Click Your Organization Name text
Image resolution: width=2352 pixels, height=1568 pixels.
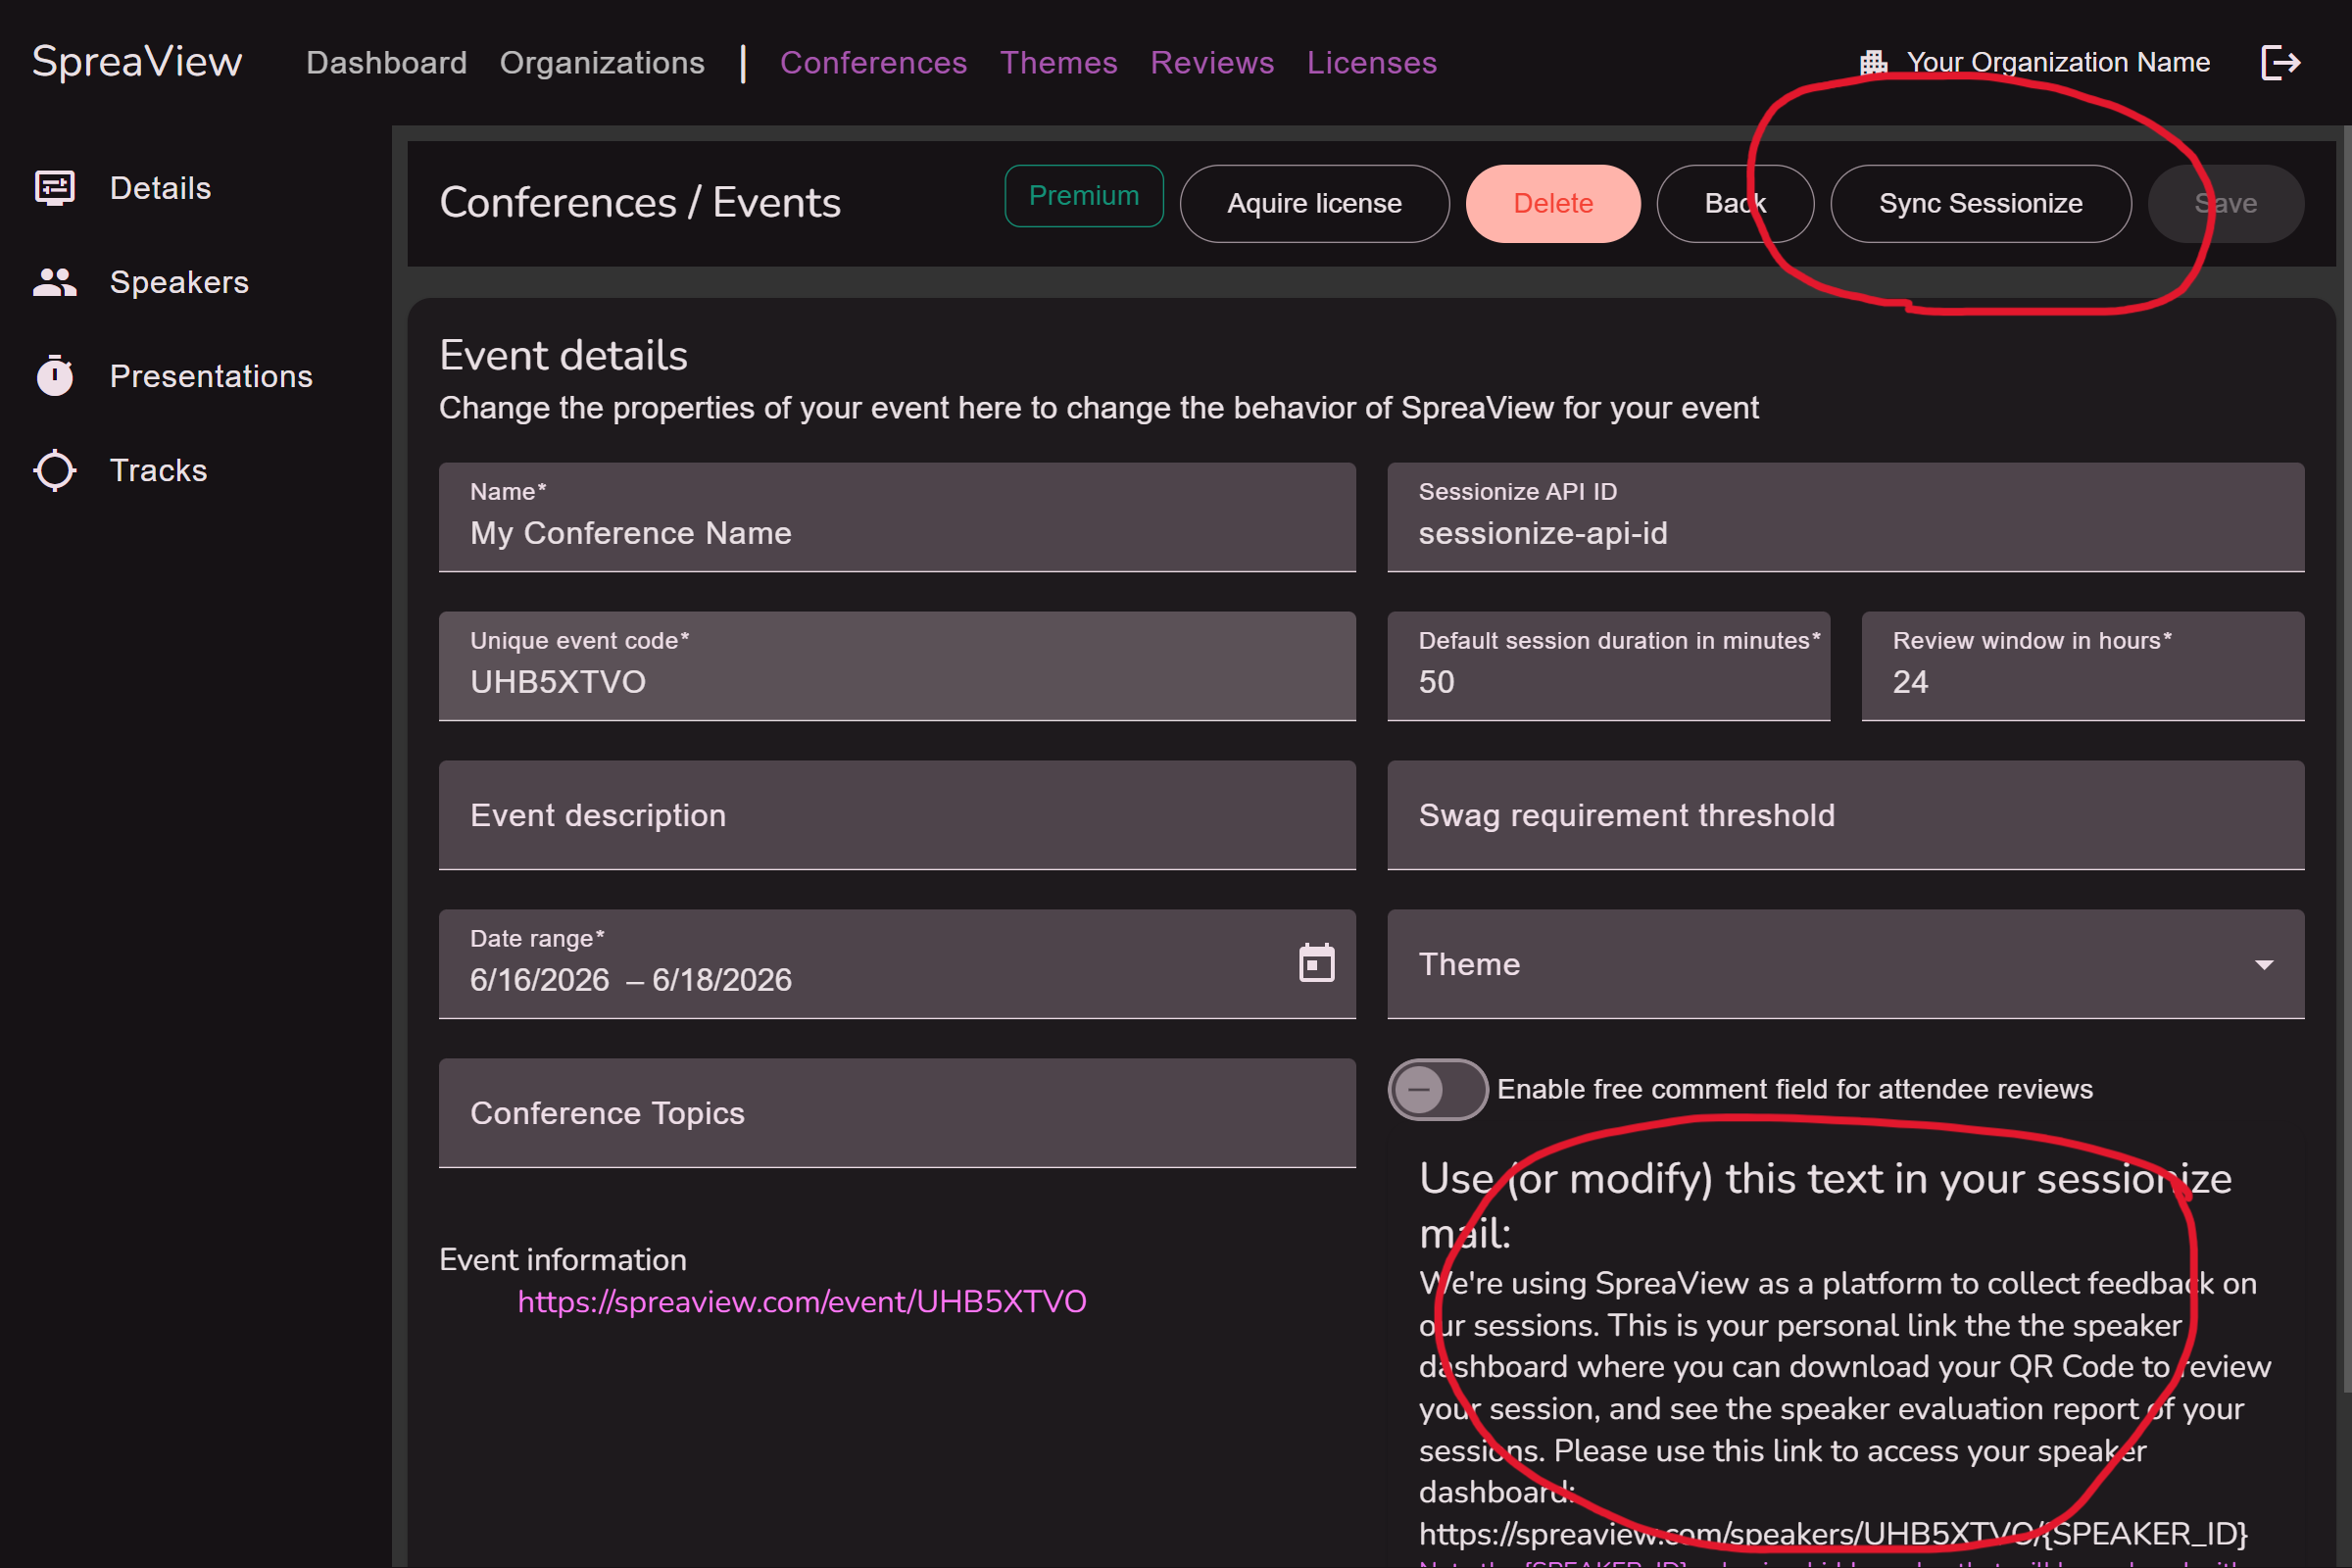pos(2058,63)
